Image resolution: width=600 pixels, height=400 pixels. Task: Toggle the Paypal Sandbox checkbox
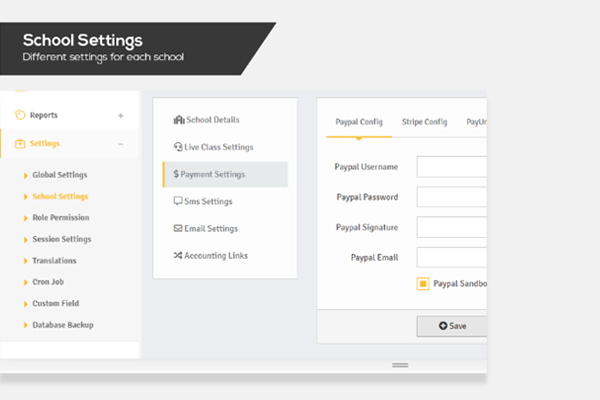(423, 284)
